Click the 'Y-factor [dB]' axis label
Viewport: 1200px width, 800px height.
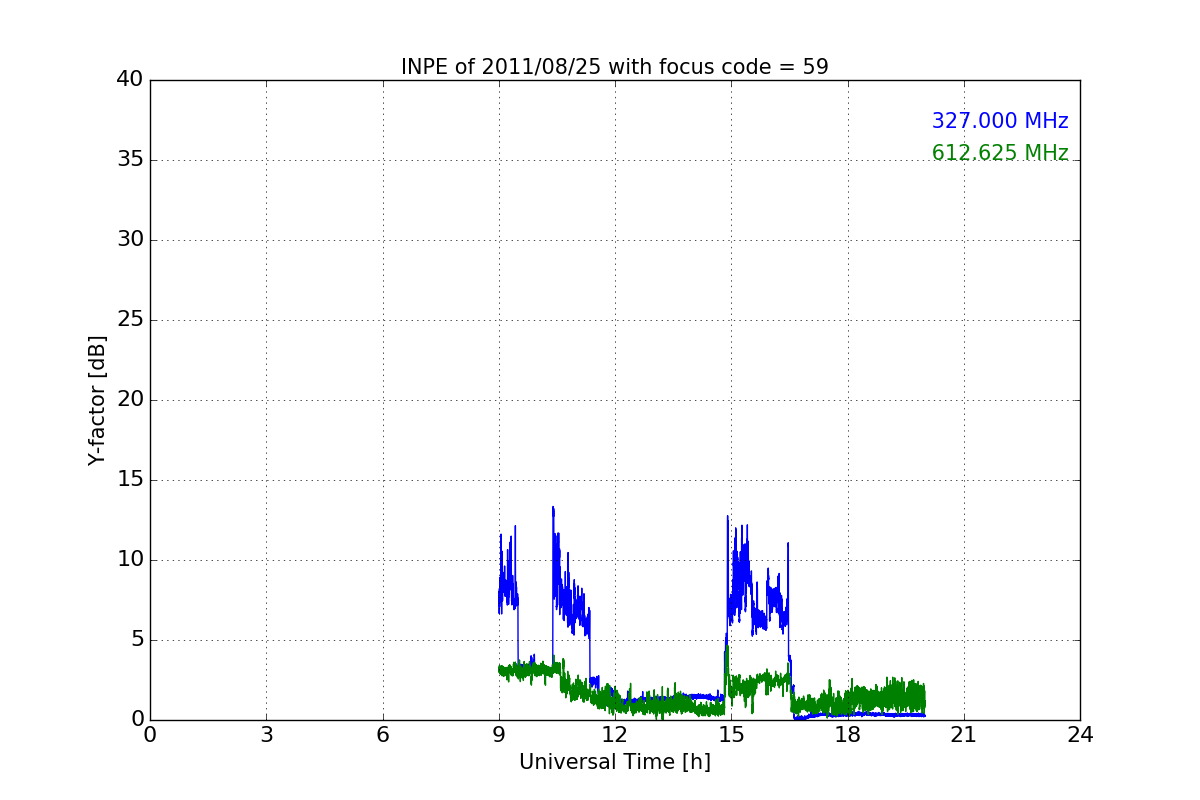tap(97, 400)
